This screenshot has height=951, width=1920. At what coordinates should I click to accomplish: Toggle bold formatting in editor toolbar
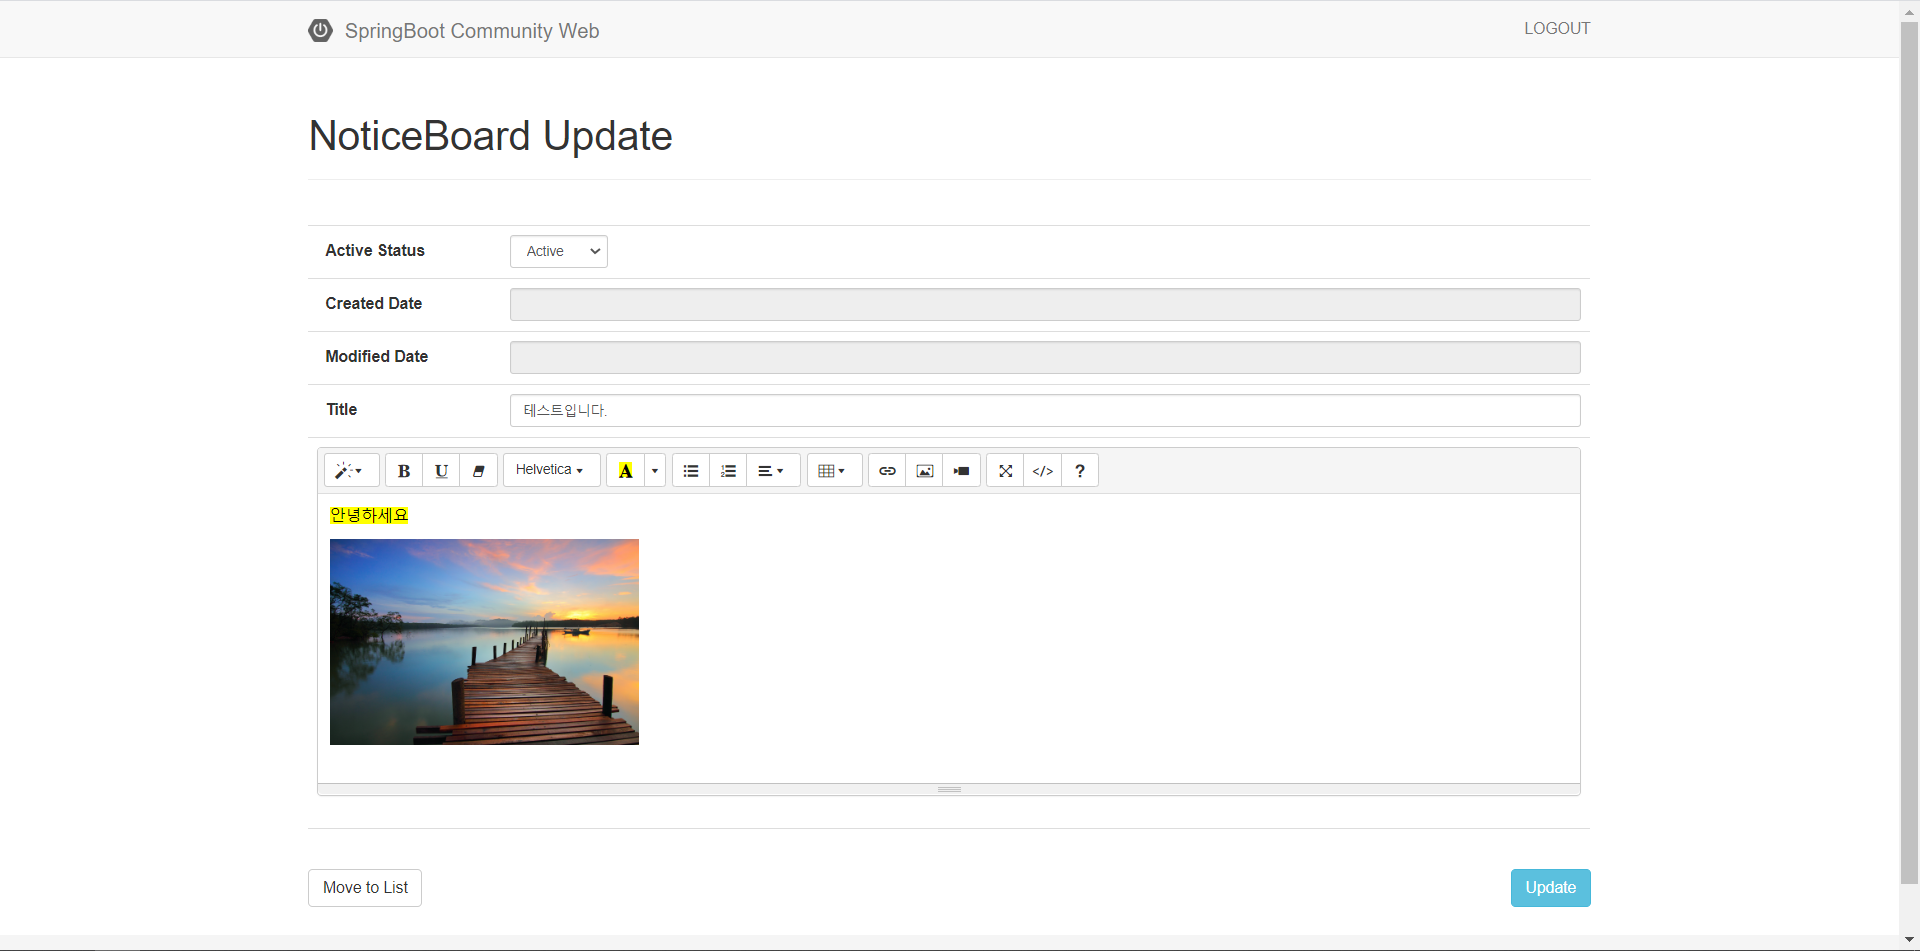click(404, 471)
